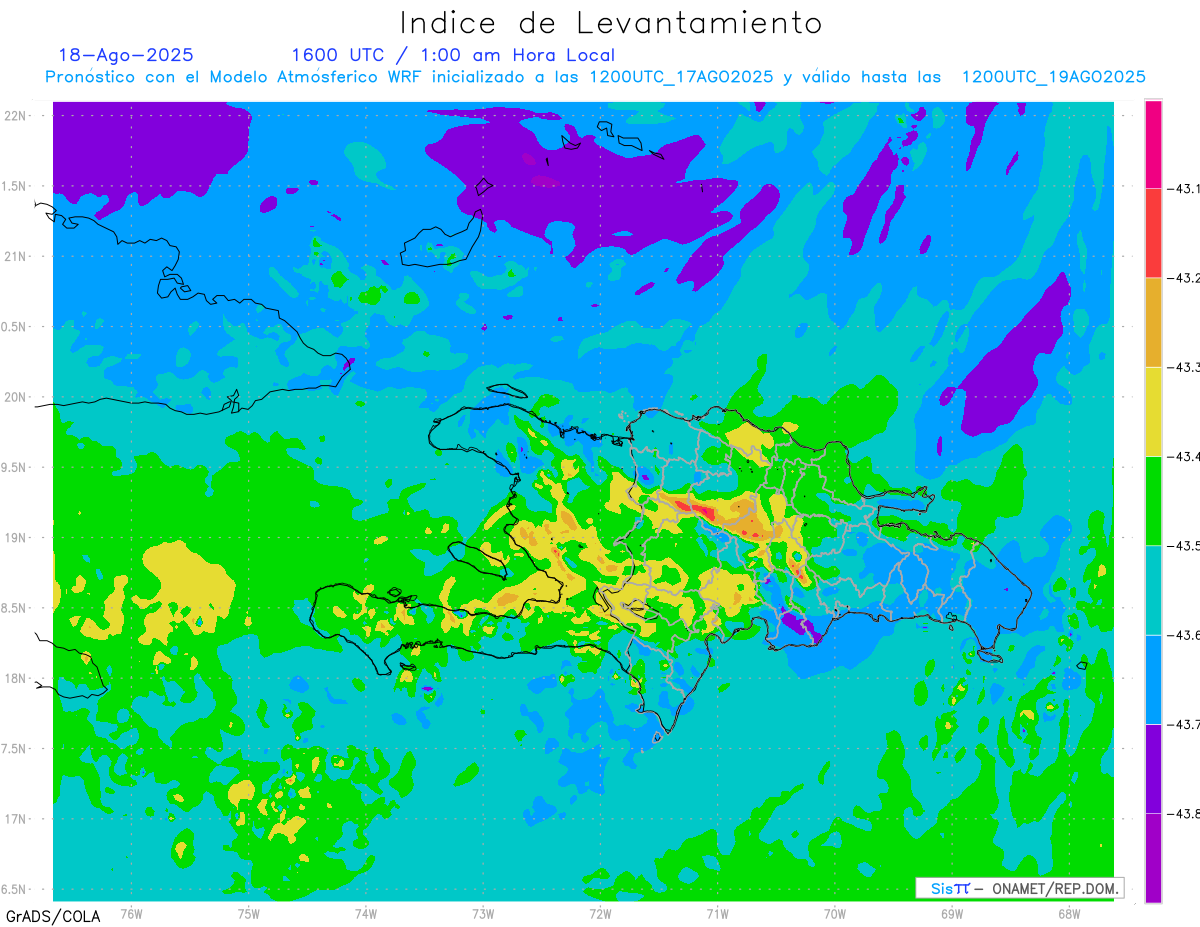Click legend value '-43.4'
Image resolution: width=1200 pixels, height=927 pixels.
pyautogui.click(x=1183, y=456)
